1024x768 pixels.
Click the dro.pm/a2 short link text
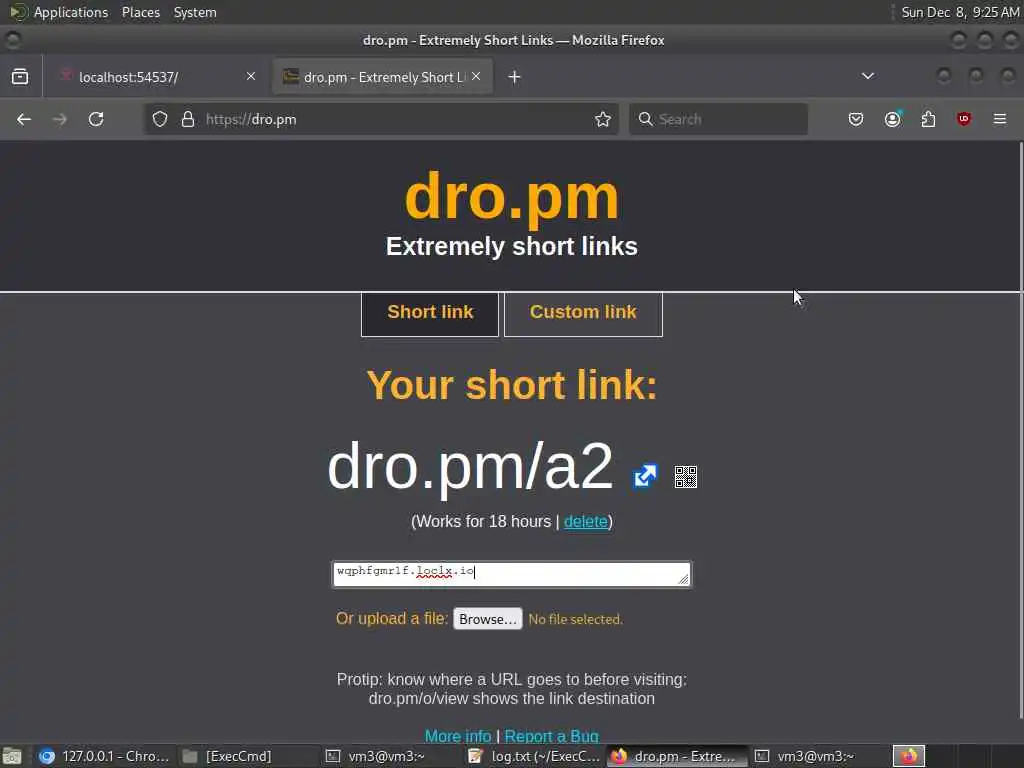click(x=470, y=466)
